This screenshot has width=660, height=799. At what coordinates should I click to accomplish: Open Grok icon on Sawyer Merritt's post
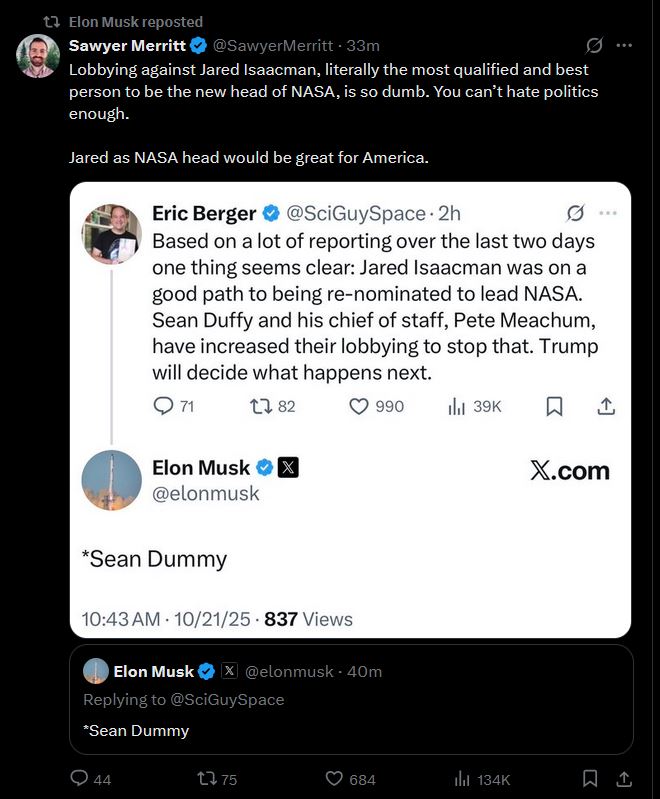(594, 45)
